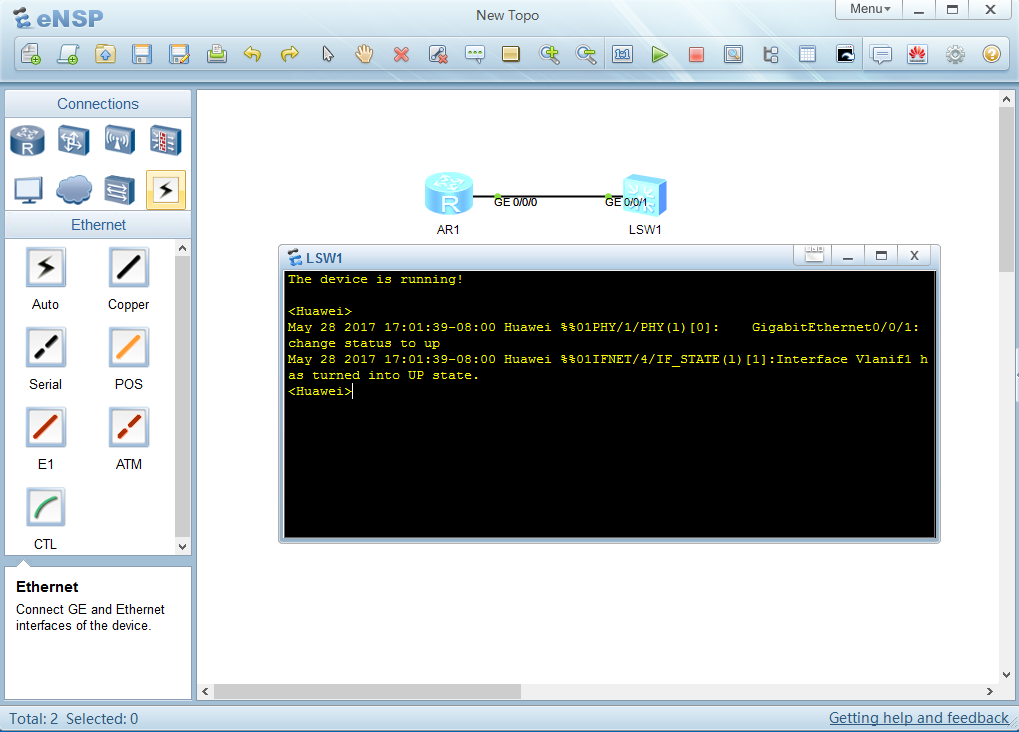This screenshot has width=1019, height=732.
Task: Open settings gear in toolbar
Action: pos(955,54)
